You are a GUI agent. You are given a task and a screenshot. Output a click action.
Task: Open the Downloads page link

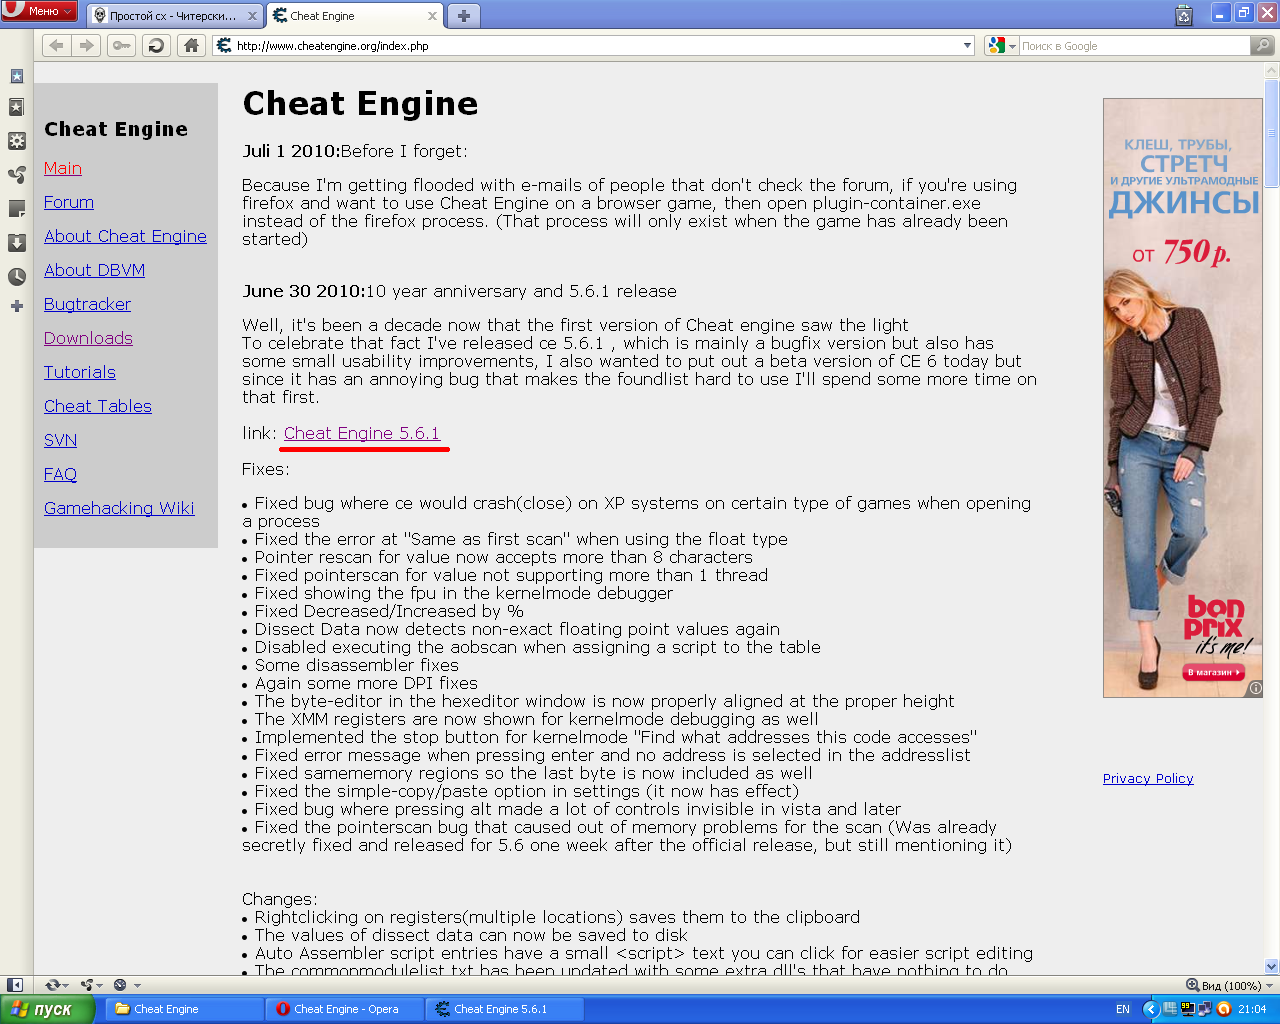coord(88,338)
